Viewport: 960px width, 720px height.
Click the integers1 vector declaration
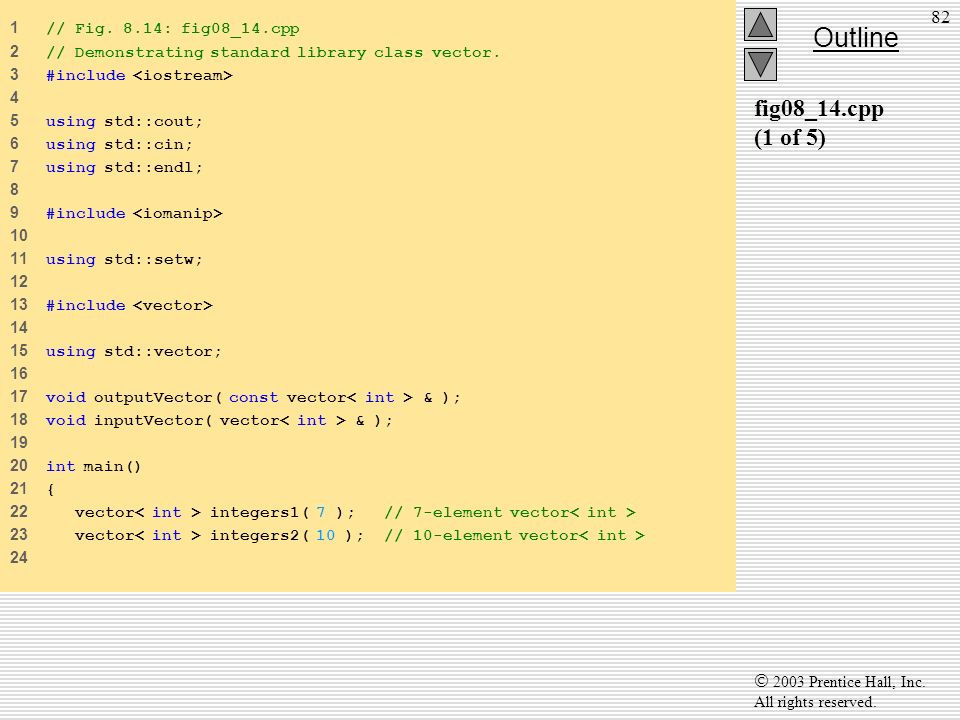tap(214, 512)
